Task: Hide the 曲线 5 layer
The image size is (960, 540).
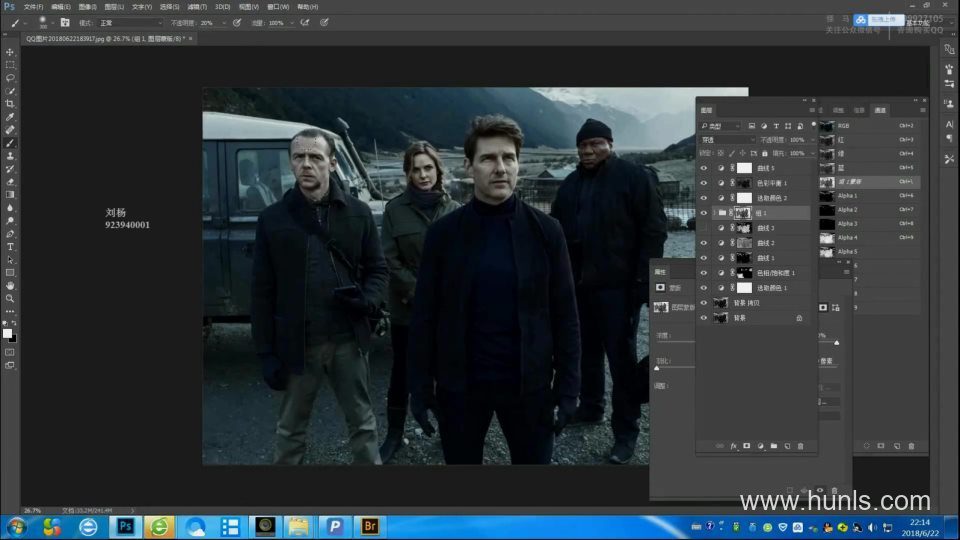Action: [x=704, y=169]
